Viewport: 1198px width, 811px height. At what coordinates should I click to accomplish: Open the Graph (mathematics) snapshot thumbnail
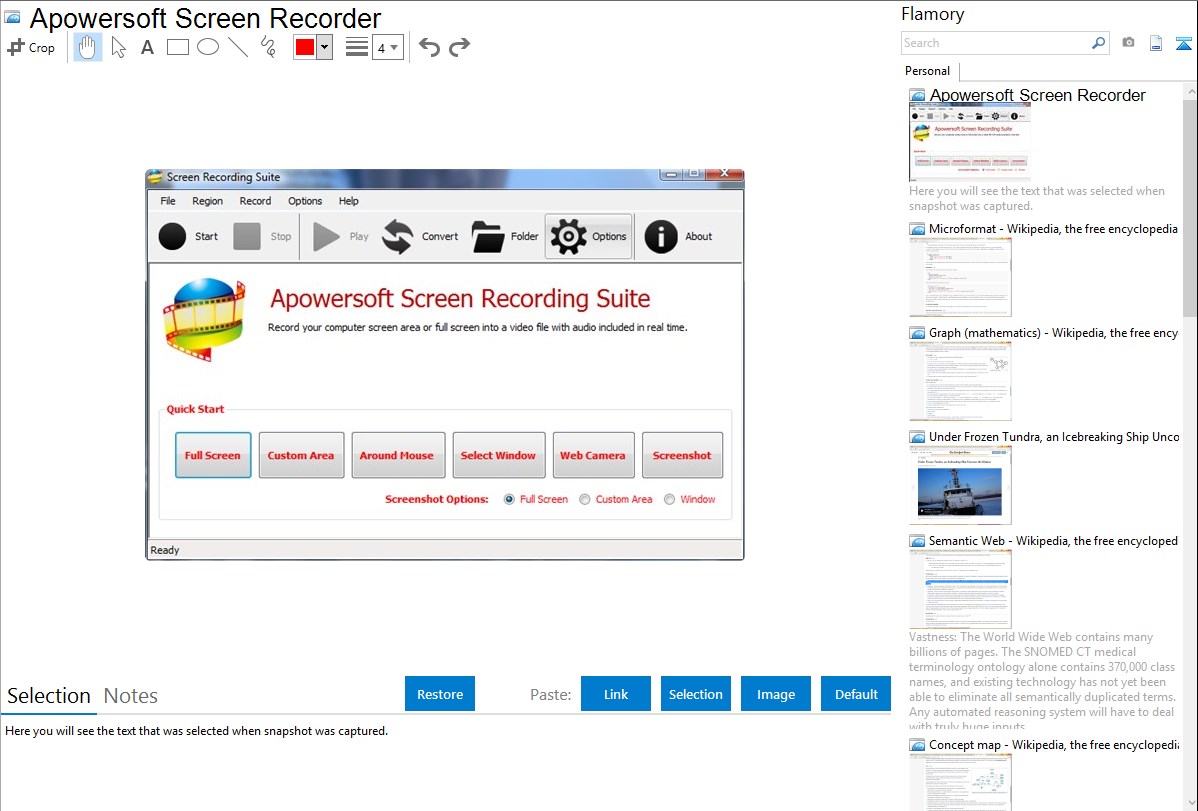[x=960, y=381]
